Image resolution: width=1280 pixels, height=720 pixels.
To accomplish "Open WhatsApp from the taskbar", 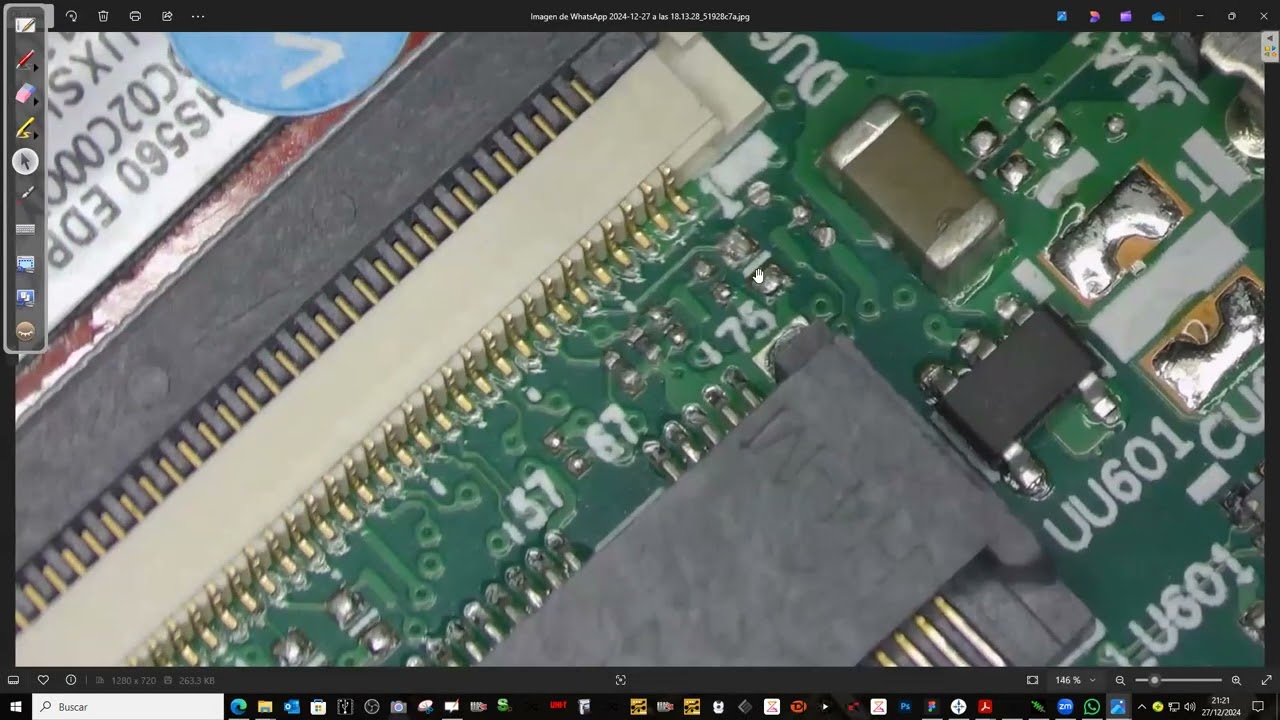I will (1092, 706).
